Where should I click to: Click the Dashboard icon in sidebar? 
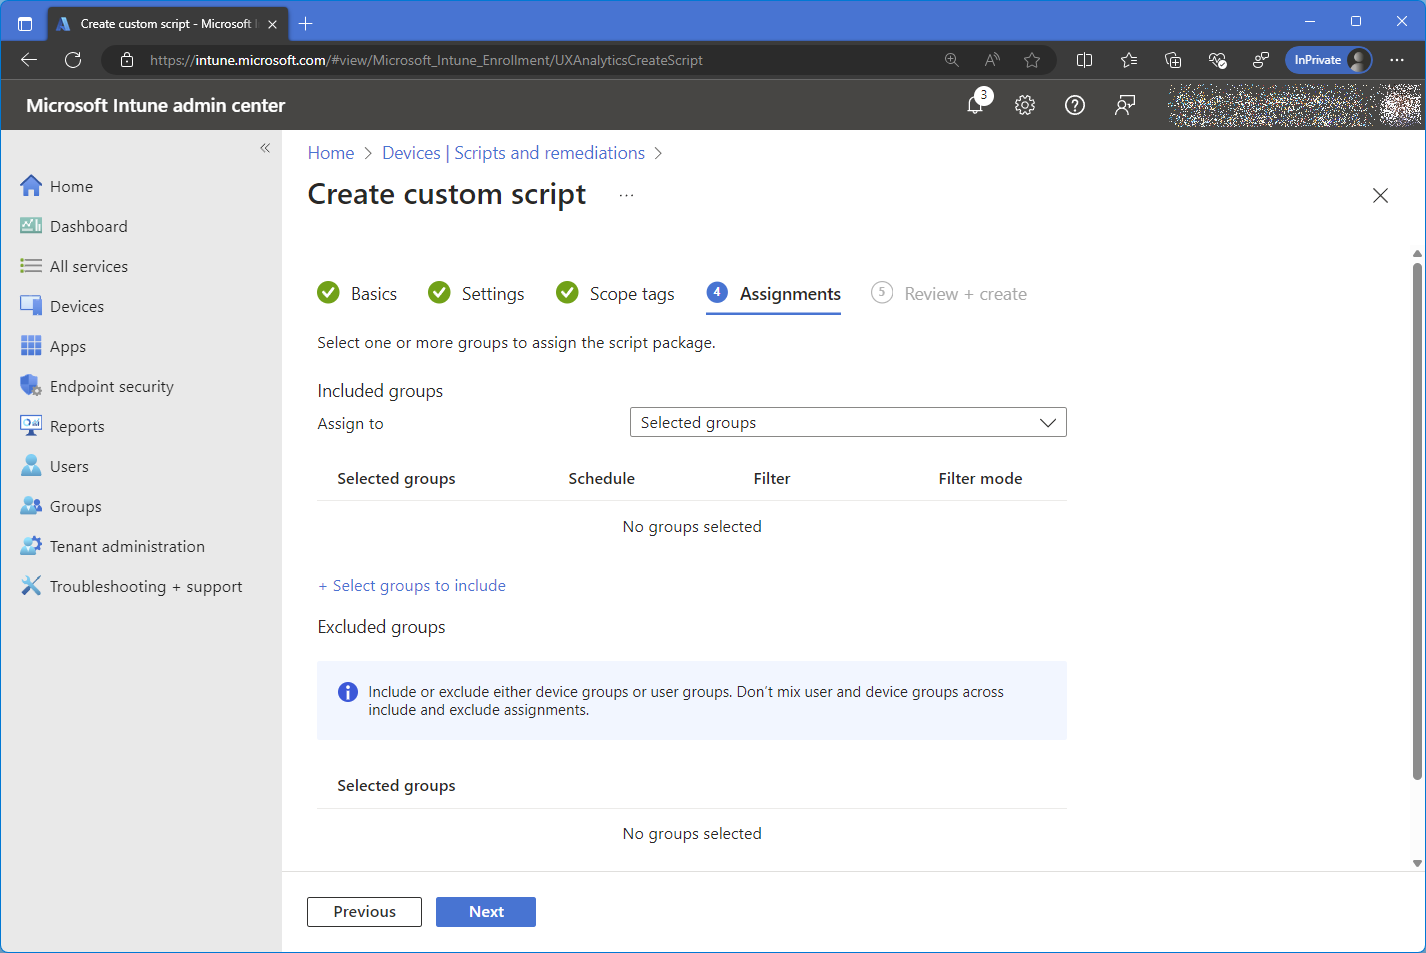tap(31, 226)
